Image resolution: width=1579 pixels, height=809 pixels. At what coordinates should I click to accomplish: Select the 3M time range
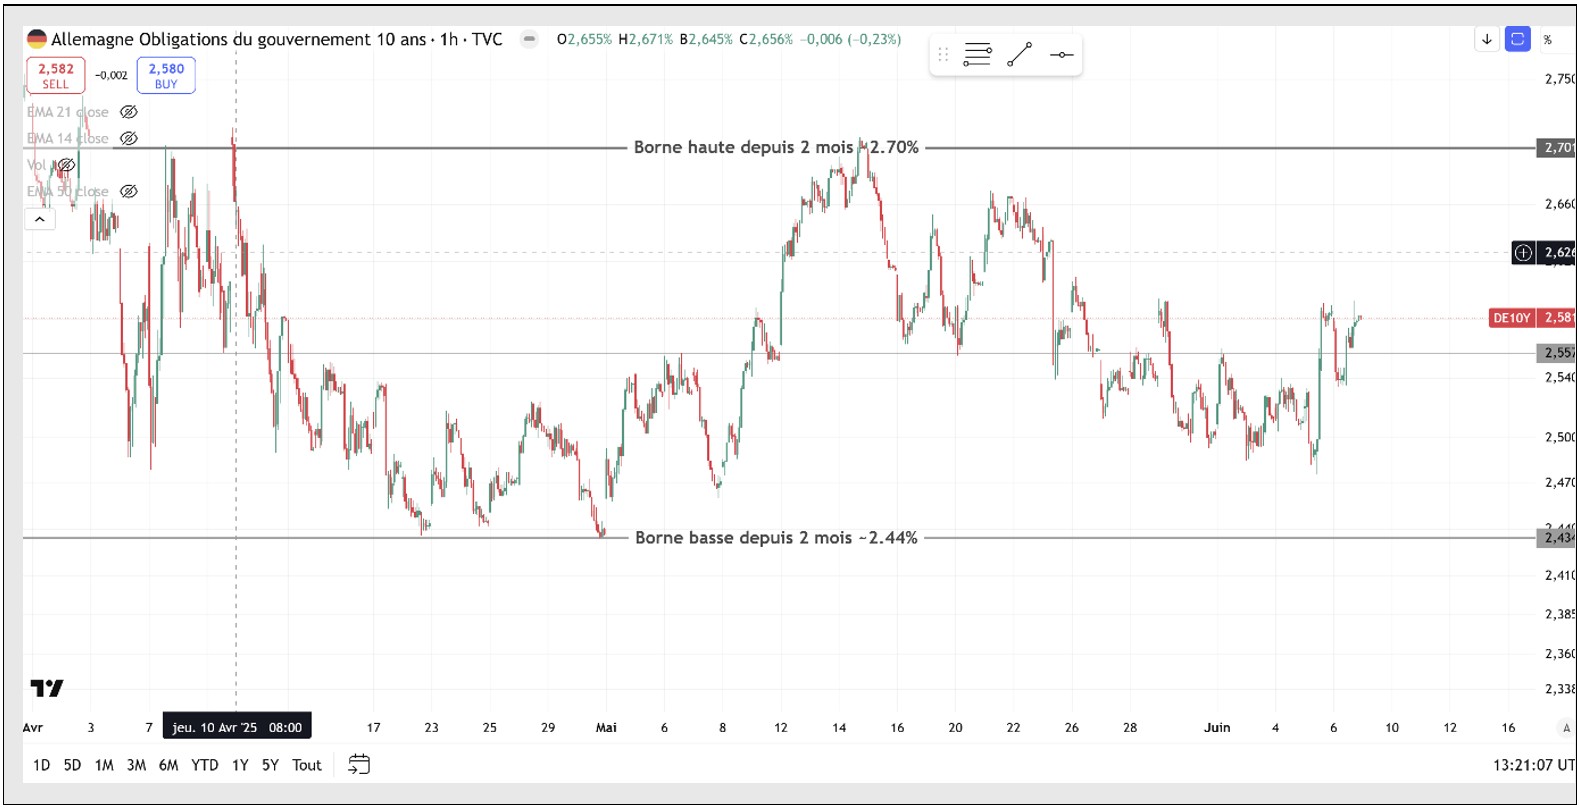point(136,765)
